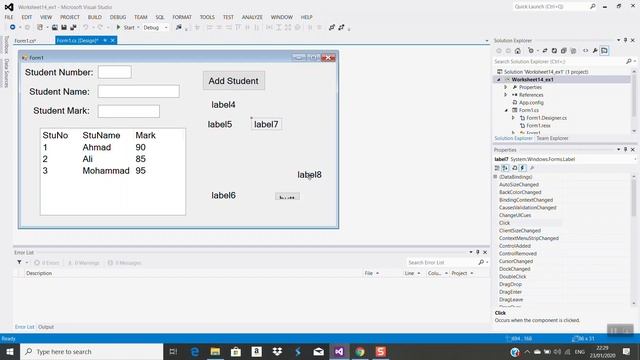640x360 pixels.
Task: Switch to the Output tab
Action: [46, 327]
